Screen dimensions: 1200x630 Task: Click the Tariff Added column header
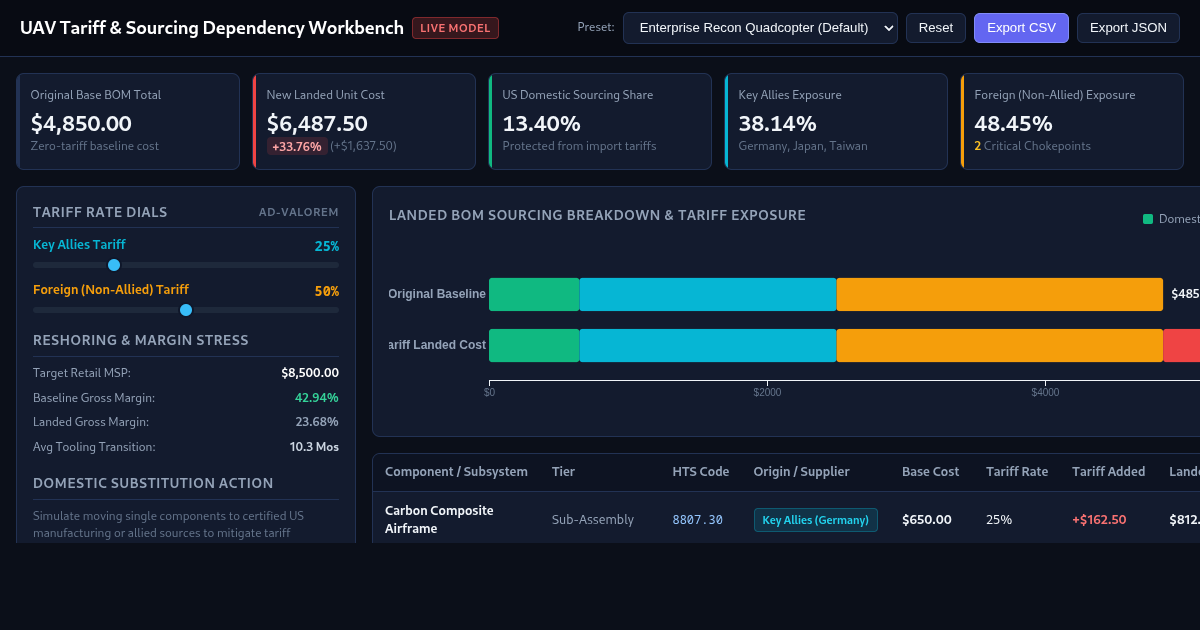click(x=1108, y=472)
